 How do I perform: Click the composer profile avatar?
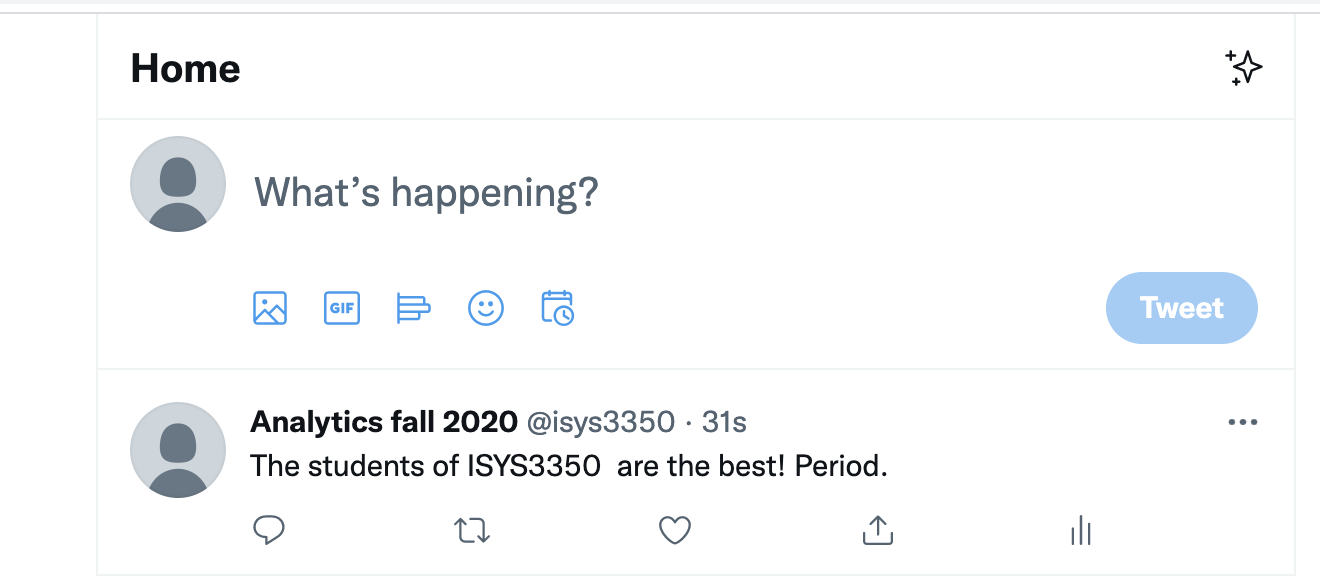[178, 185]
